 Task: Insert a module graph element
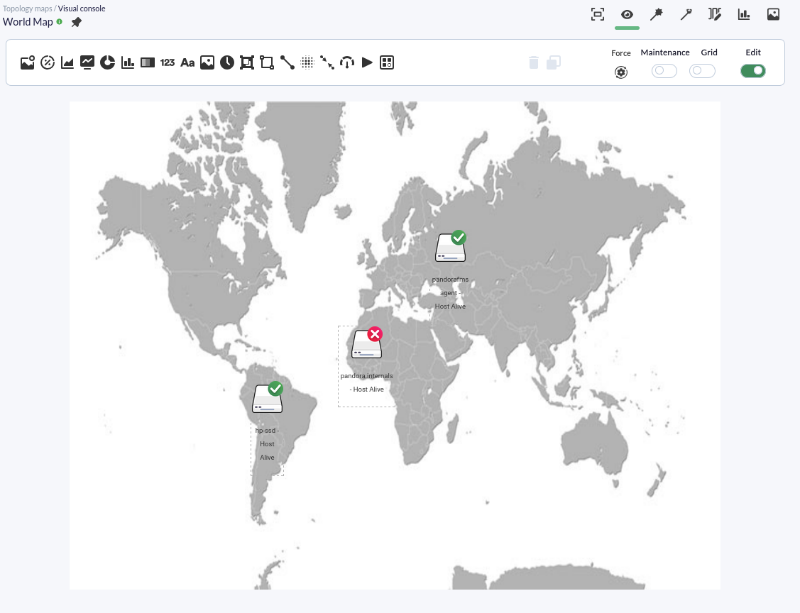pos(67,63)
